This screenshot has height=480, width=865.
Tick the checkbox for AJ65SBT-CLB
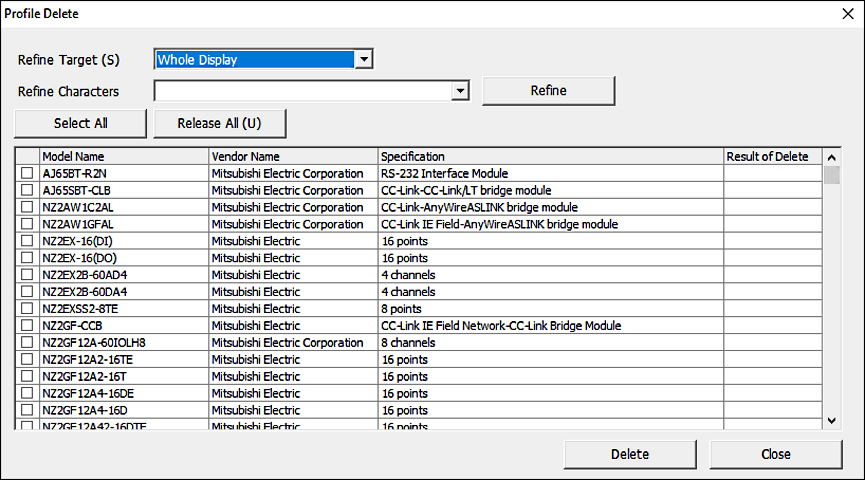[x=26, y=190]
